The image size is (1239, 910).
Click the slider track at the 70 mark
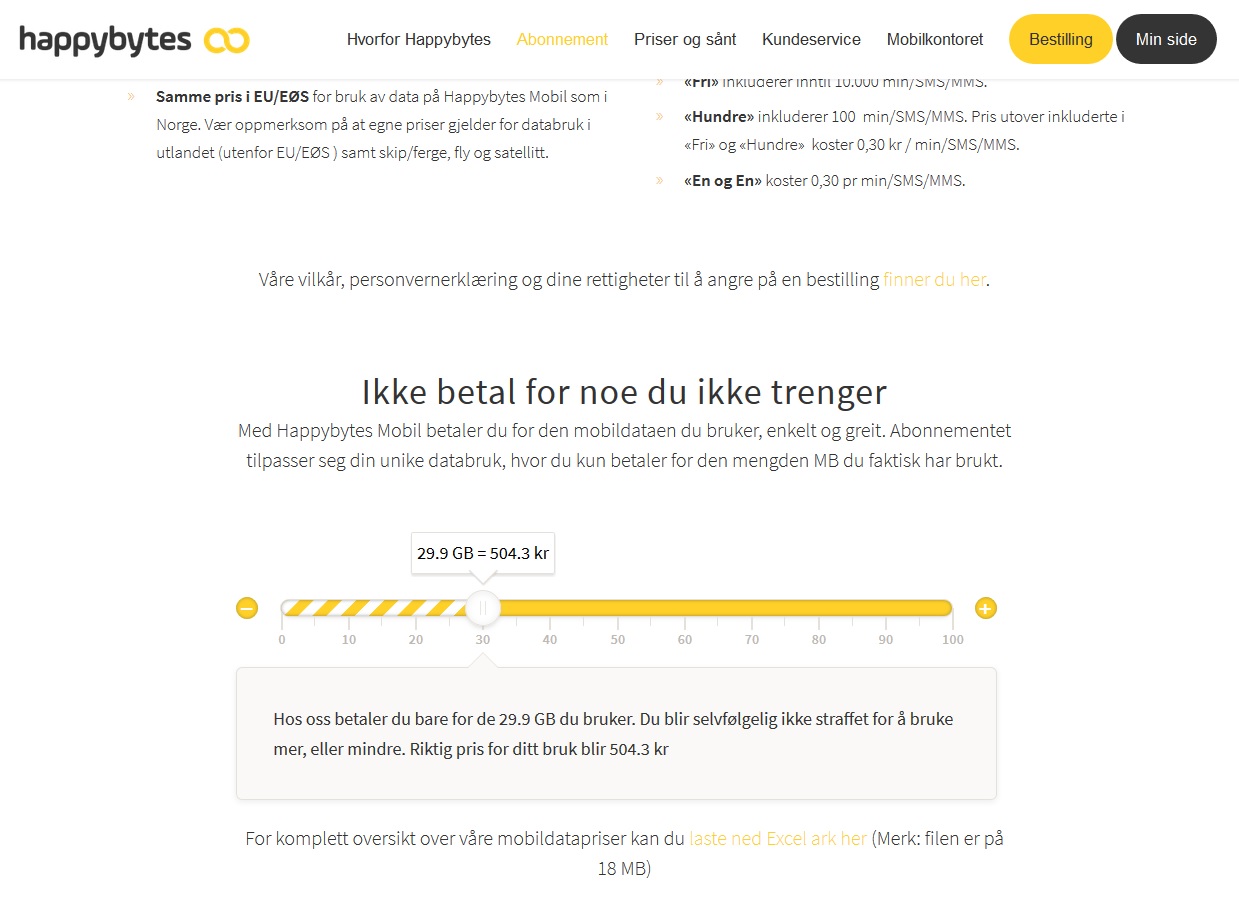752,608
